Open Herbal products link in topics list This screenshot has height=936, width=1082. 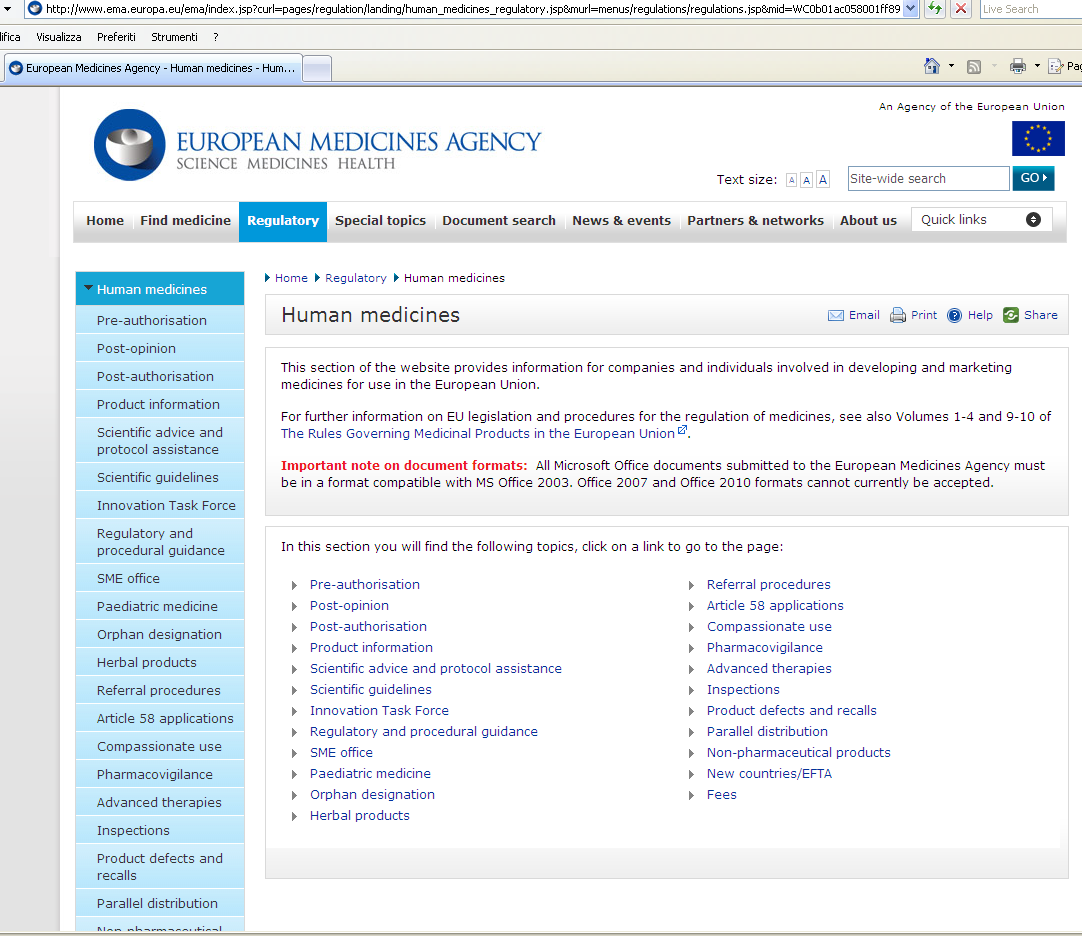tap(360, 816)
